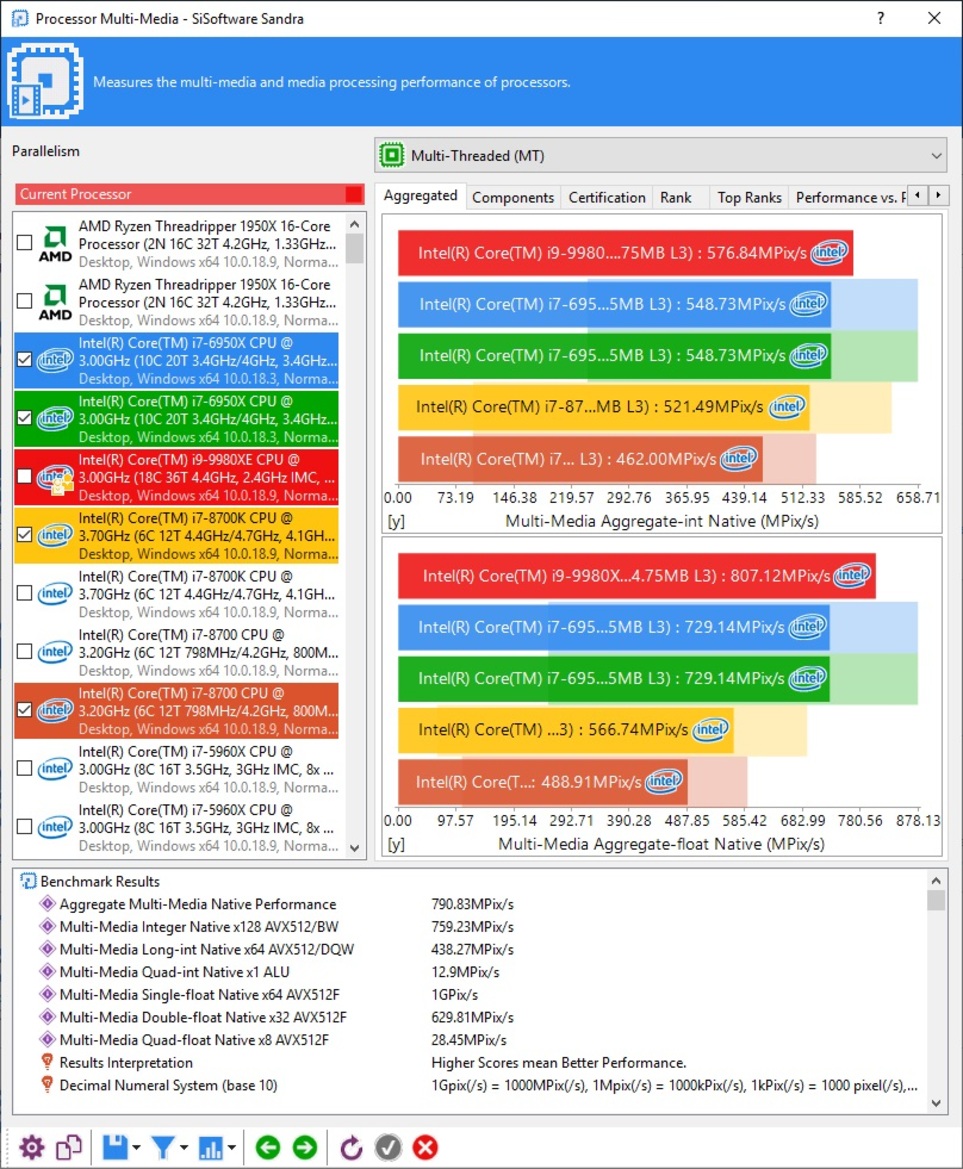Click the Multi-Threaded chip icon
The height and width of the screenshot is (1169, 963).
coord(392,155)
